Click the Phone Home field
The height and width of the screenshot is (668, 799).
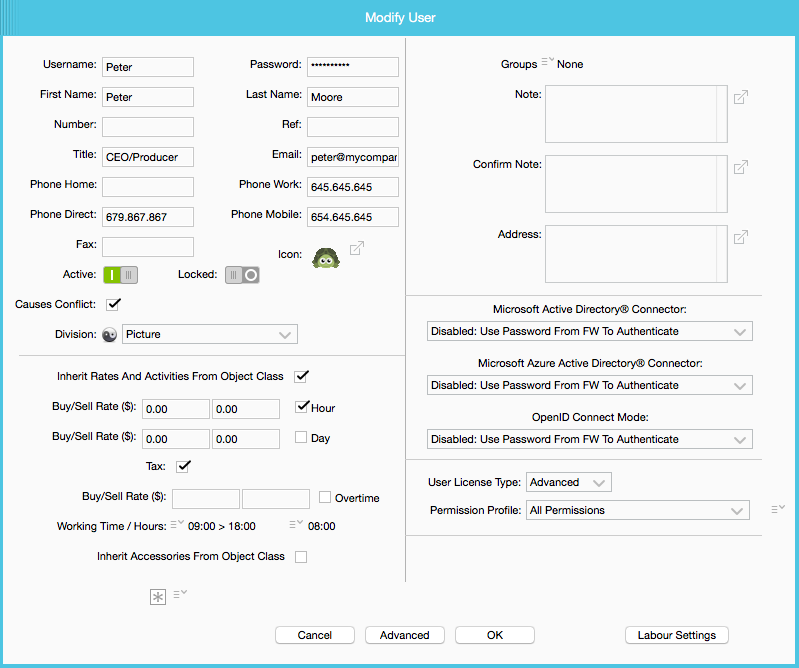[148, 187]
